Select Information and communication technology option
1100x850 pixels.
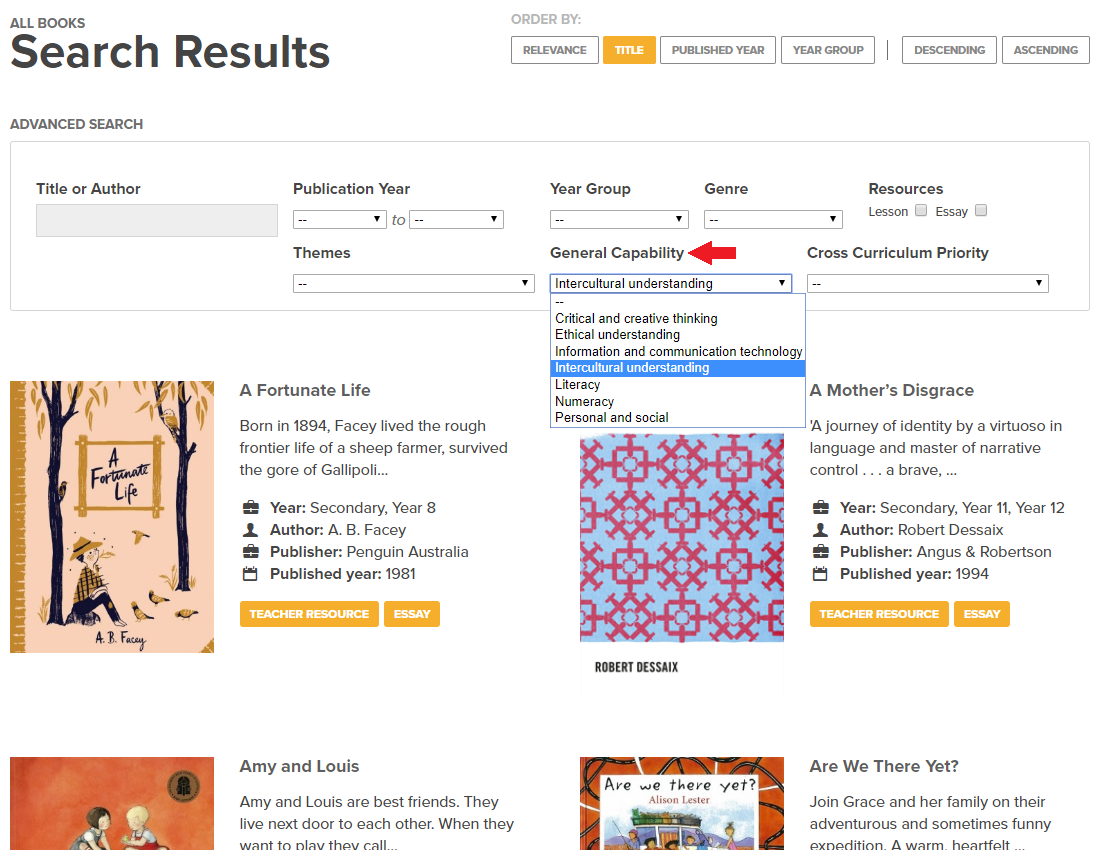click(x=678, y=351)
